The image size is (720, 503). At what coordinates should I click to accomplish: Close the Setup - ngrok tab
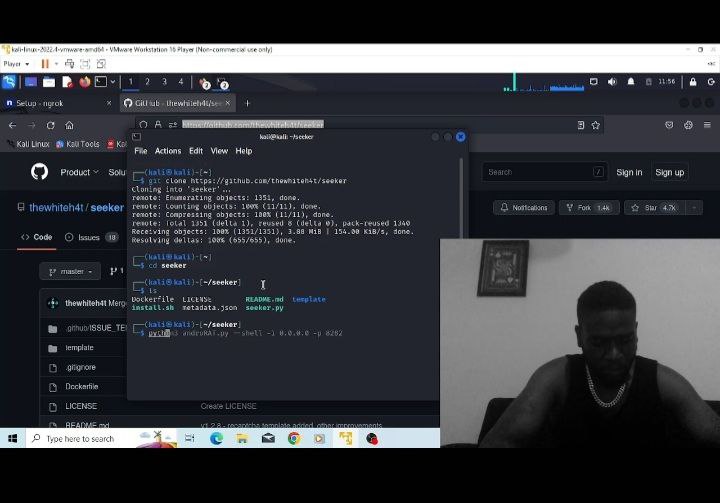(x=109, y=103)
